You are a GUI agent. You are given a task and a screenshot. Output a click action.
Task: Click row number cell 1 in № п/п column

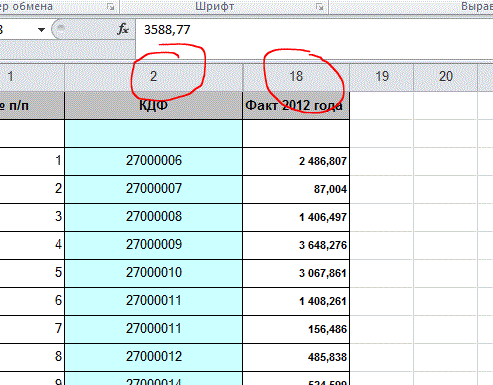point(32,161)
